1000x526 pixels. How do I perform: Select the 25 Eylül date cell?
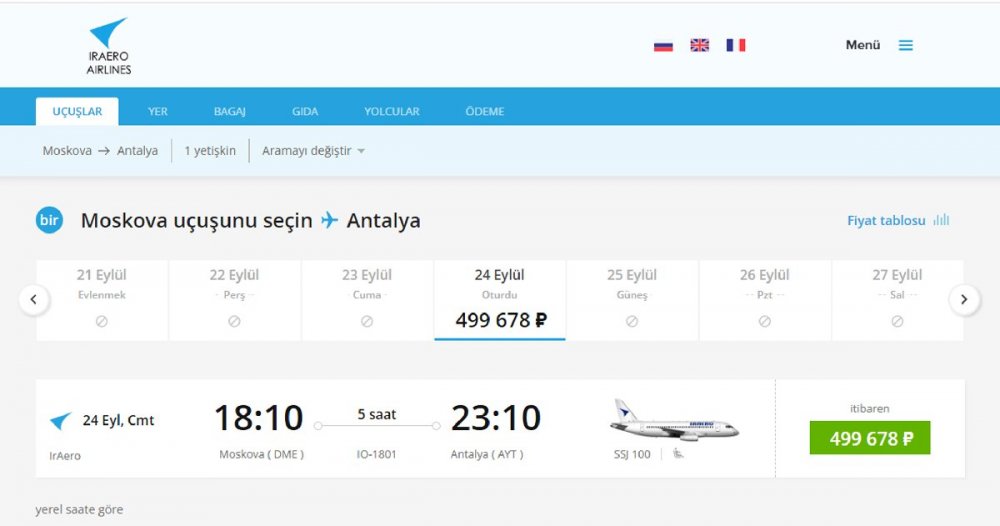[632, 299]
